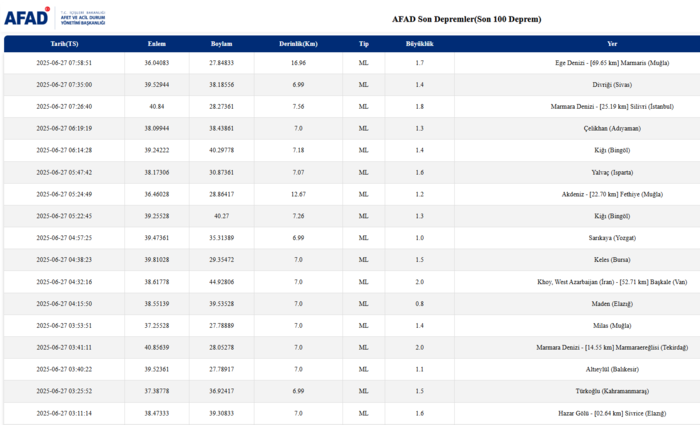
Task: Click magnitude value 1.1
Action: 420,370
